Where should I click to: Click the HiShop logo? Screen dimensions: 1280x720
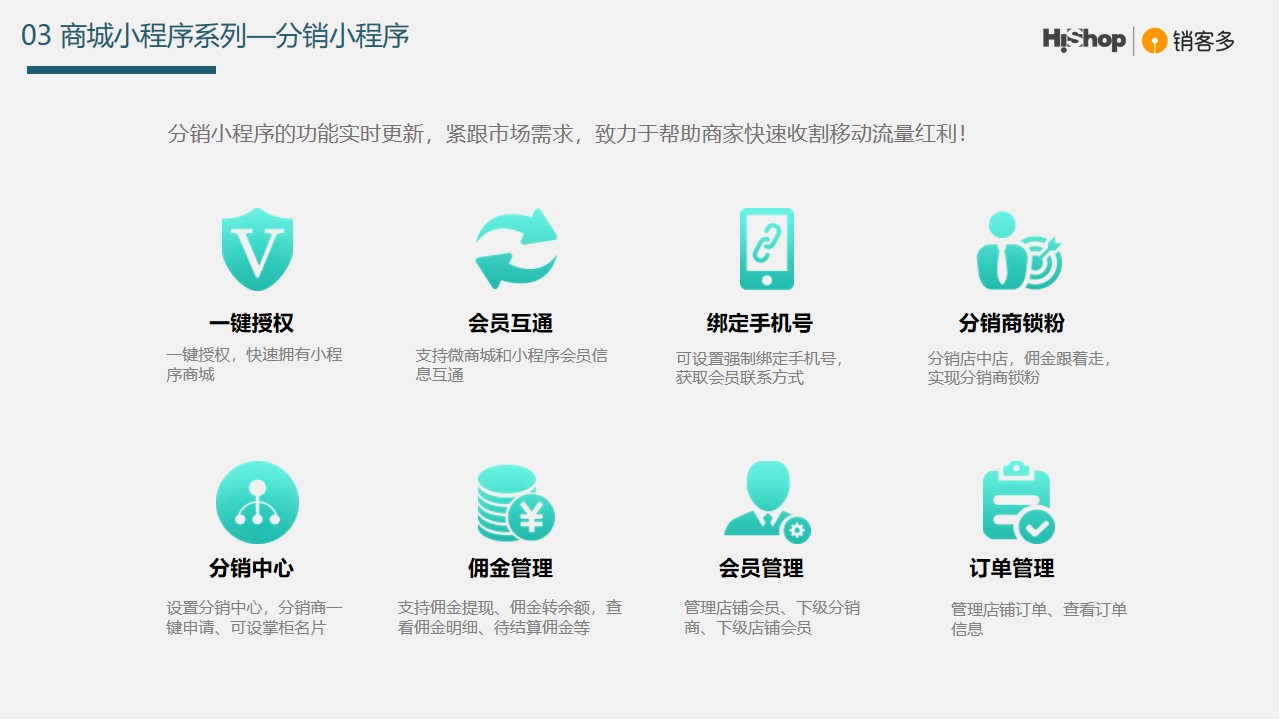point(1084,40)
